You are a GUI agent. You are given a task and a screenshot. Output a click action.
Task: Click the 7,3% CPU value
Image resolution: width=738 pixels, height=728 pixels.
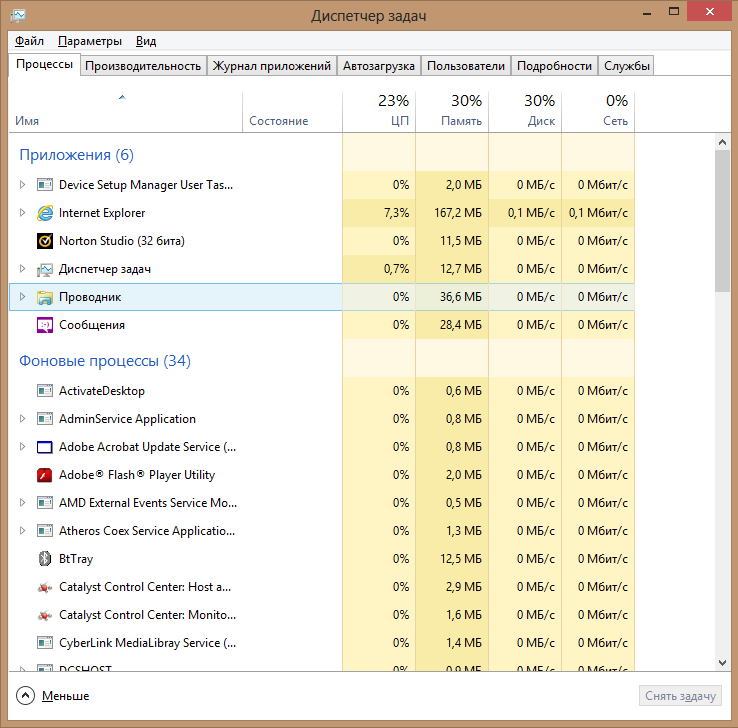tap(396, 213)
